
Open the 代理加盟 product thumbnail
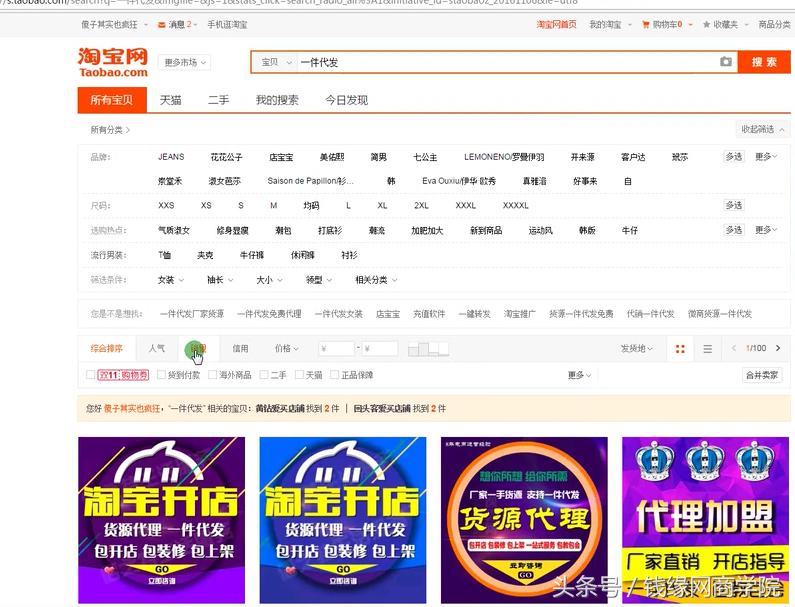pyautogui.click(x=705, y=520)
